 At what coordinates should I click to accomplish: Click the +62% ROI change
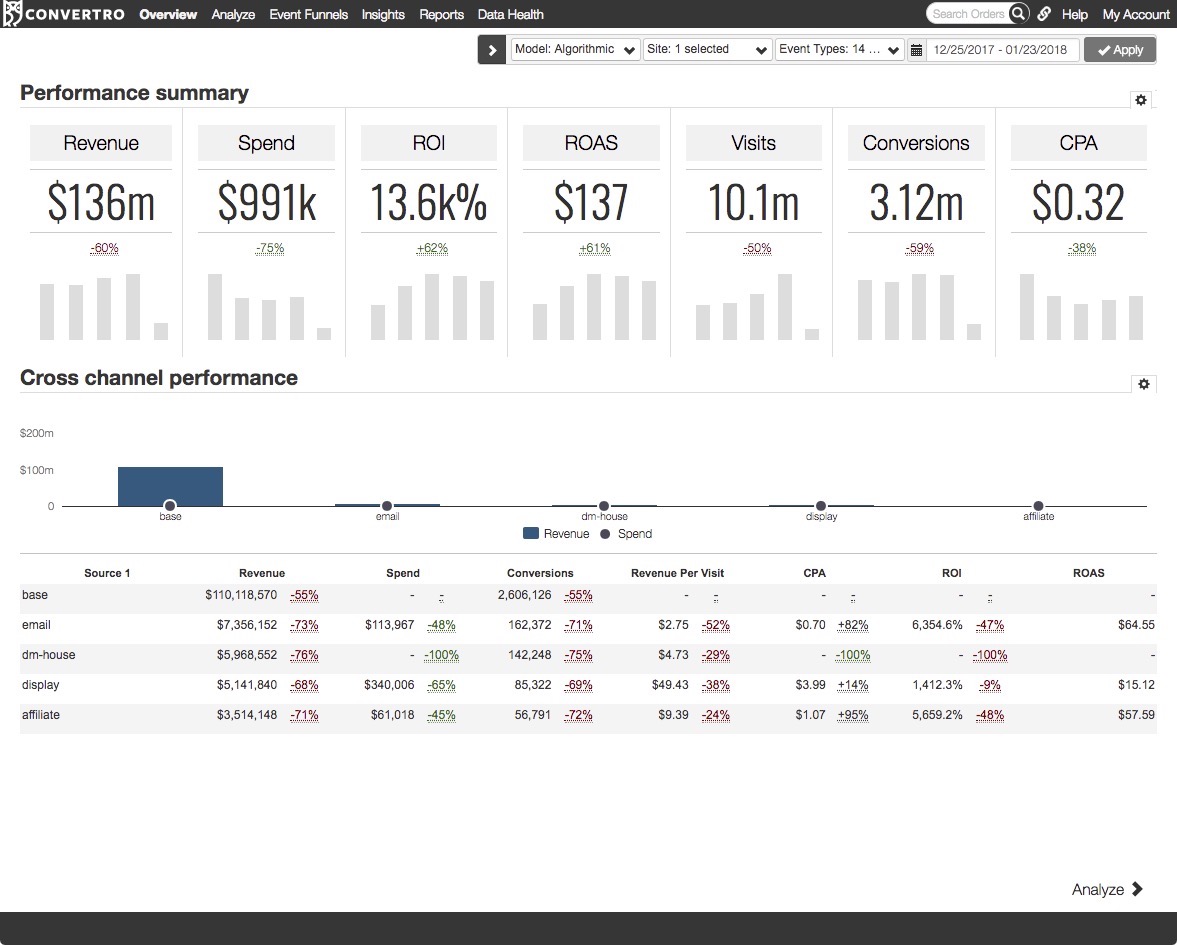coord(432,248)
